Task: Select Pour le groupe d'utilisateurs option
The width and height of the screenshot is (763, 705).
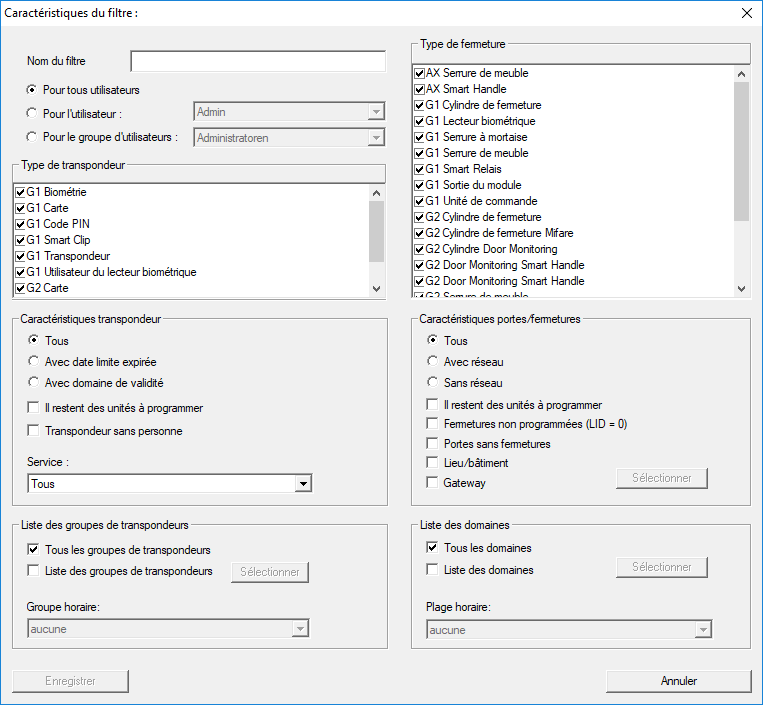Action: (32, 138)
